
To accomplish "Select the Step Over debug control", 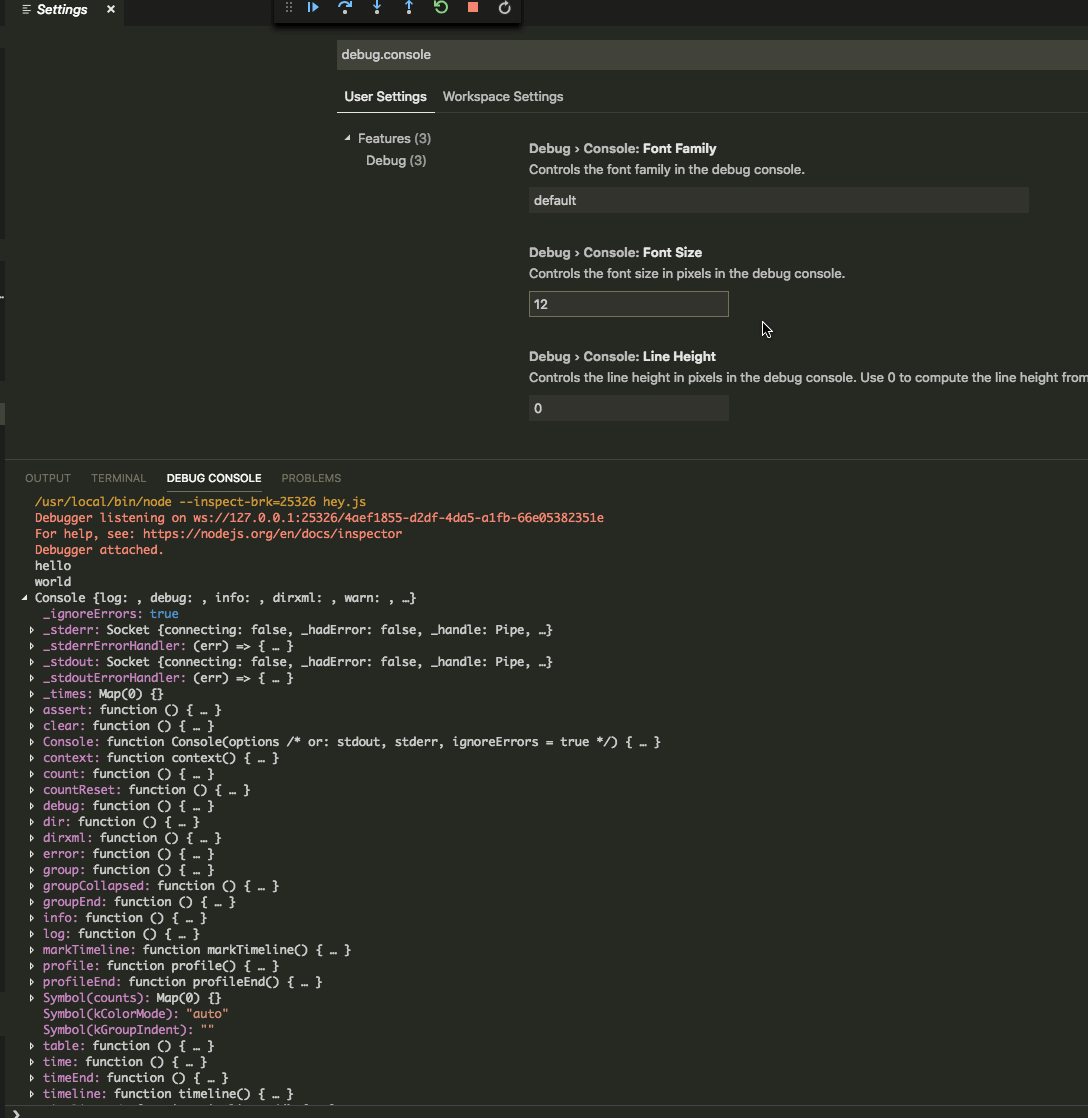I will [x=345, y=8].
